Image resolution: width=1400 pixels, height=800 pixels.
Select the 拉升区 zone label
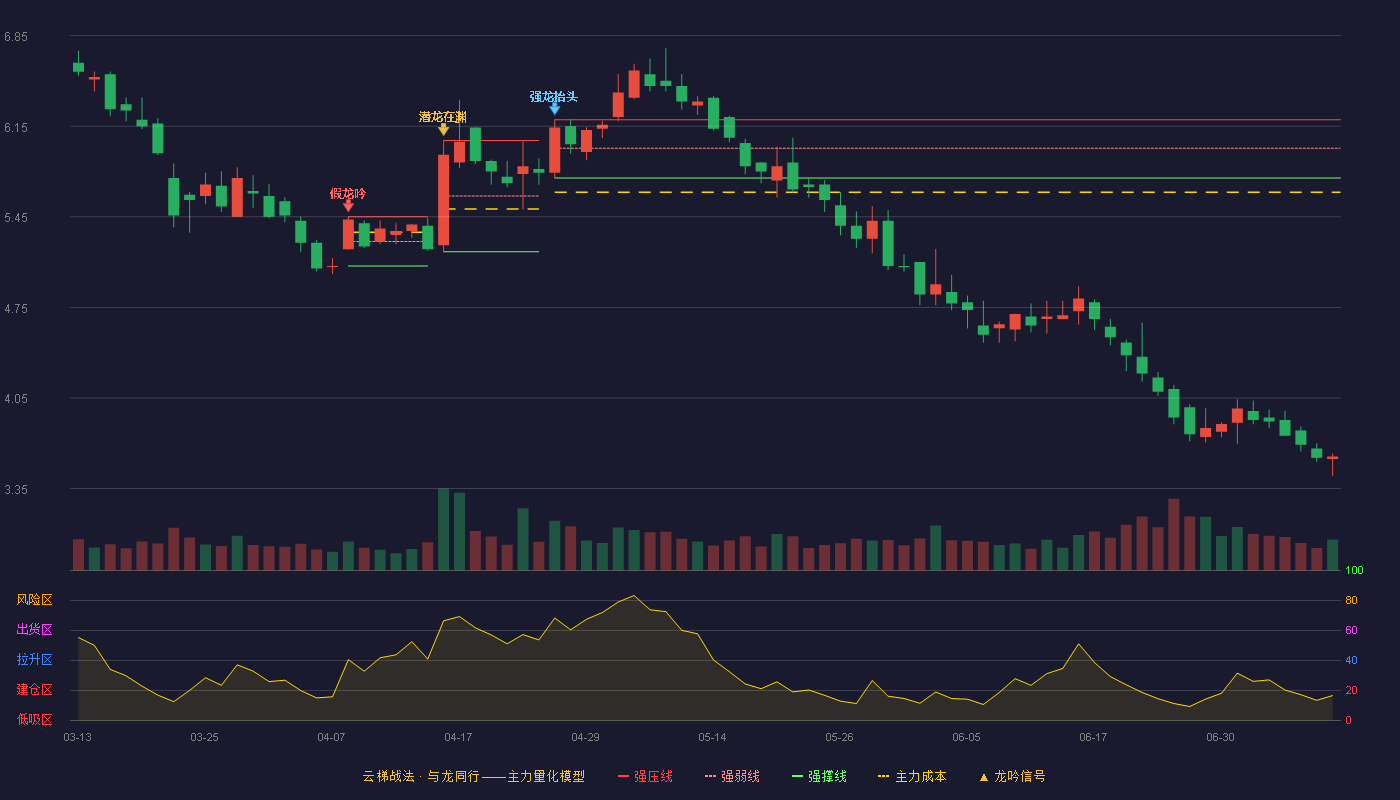(34, 660)
